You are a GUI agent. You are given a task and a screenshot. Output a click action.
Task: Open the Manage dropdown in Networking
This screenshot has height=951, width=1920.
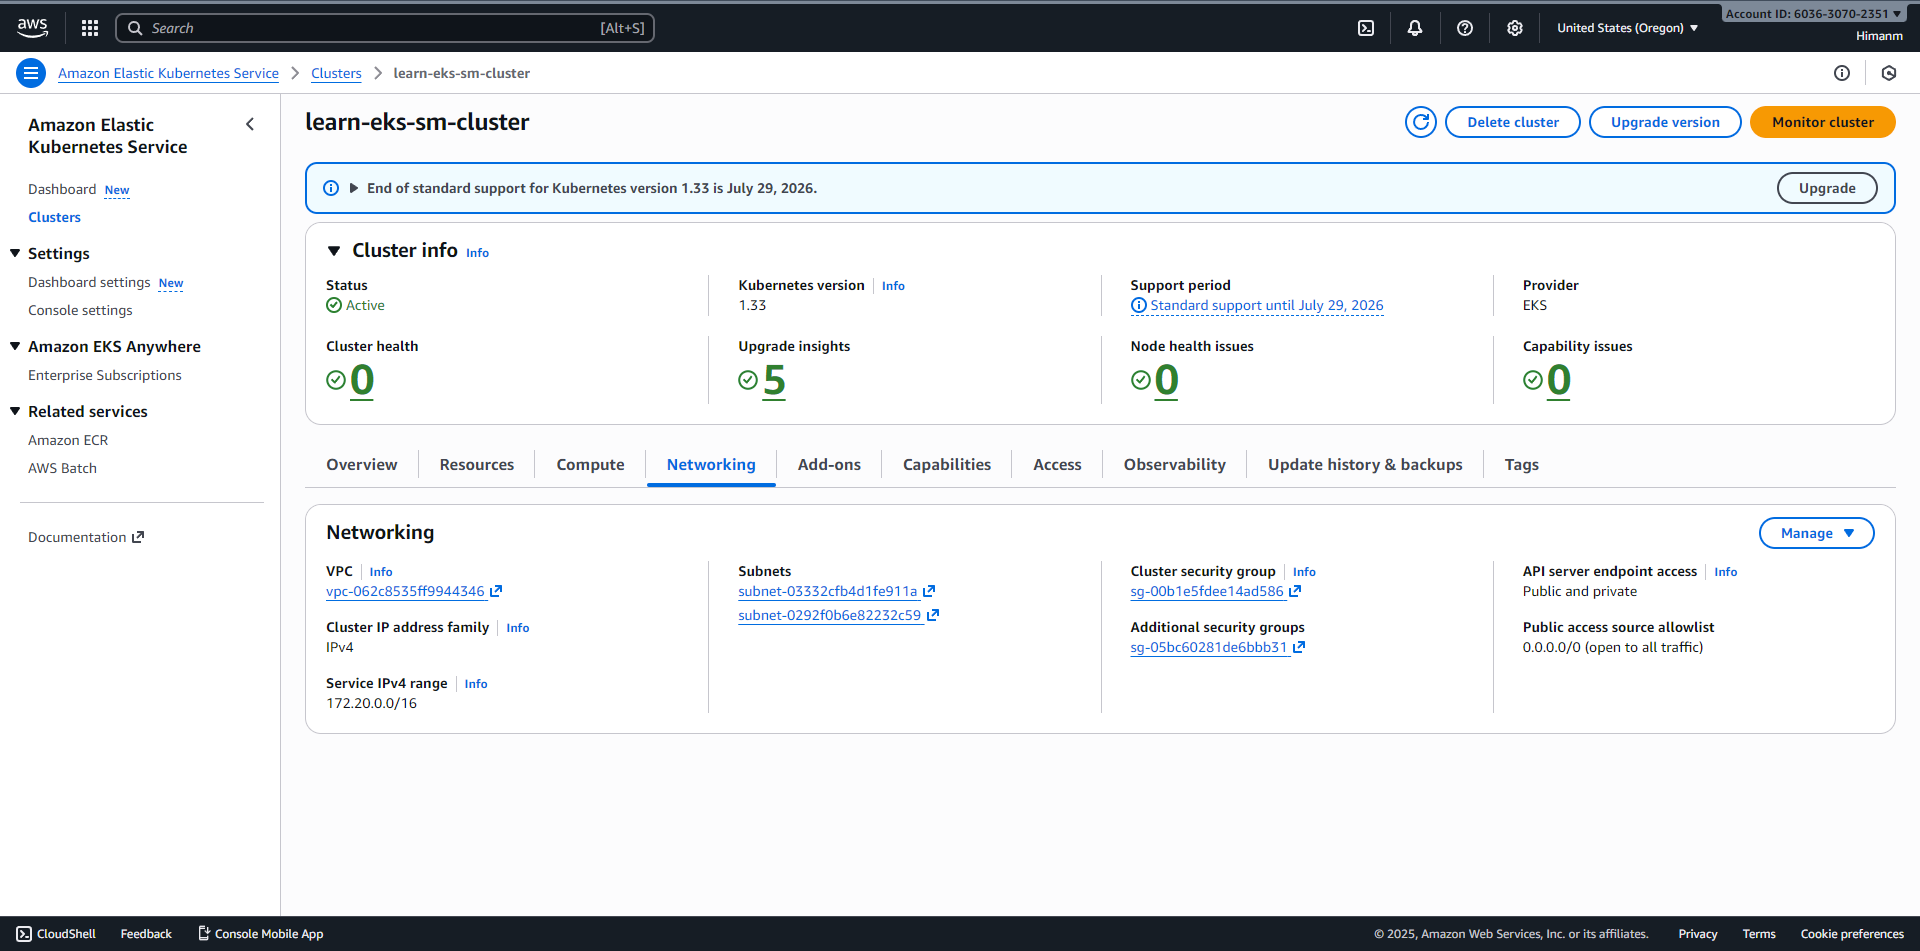tap(1816, 533)
